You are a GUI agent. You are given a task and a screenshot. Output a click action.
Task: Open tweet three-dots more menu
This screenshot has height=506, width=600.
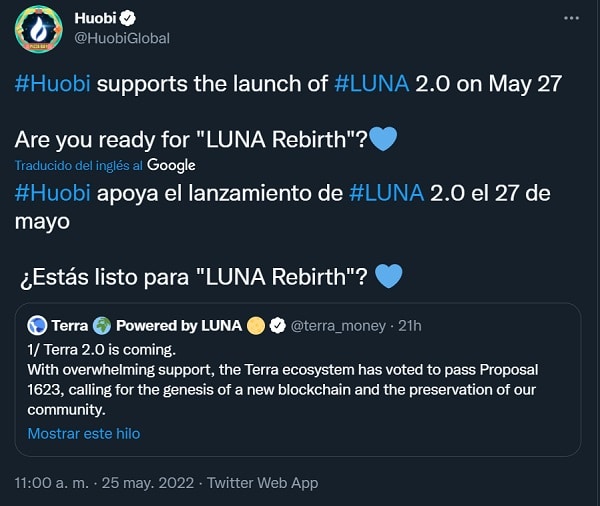pyautogui.click(x=571, y=18)
